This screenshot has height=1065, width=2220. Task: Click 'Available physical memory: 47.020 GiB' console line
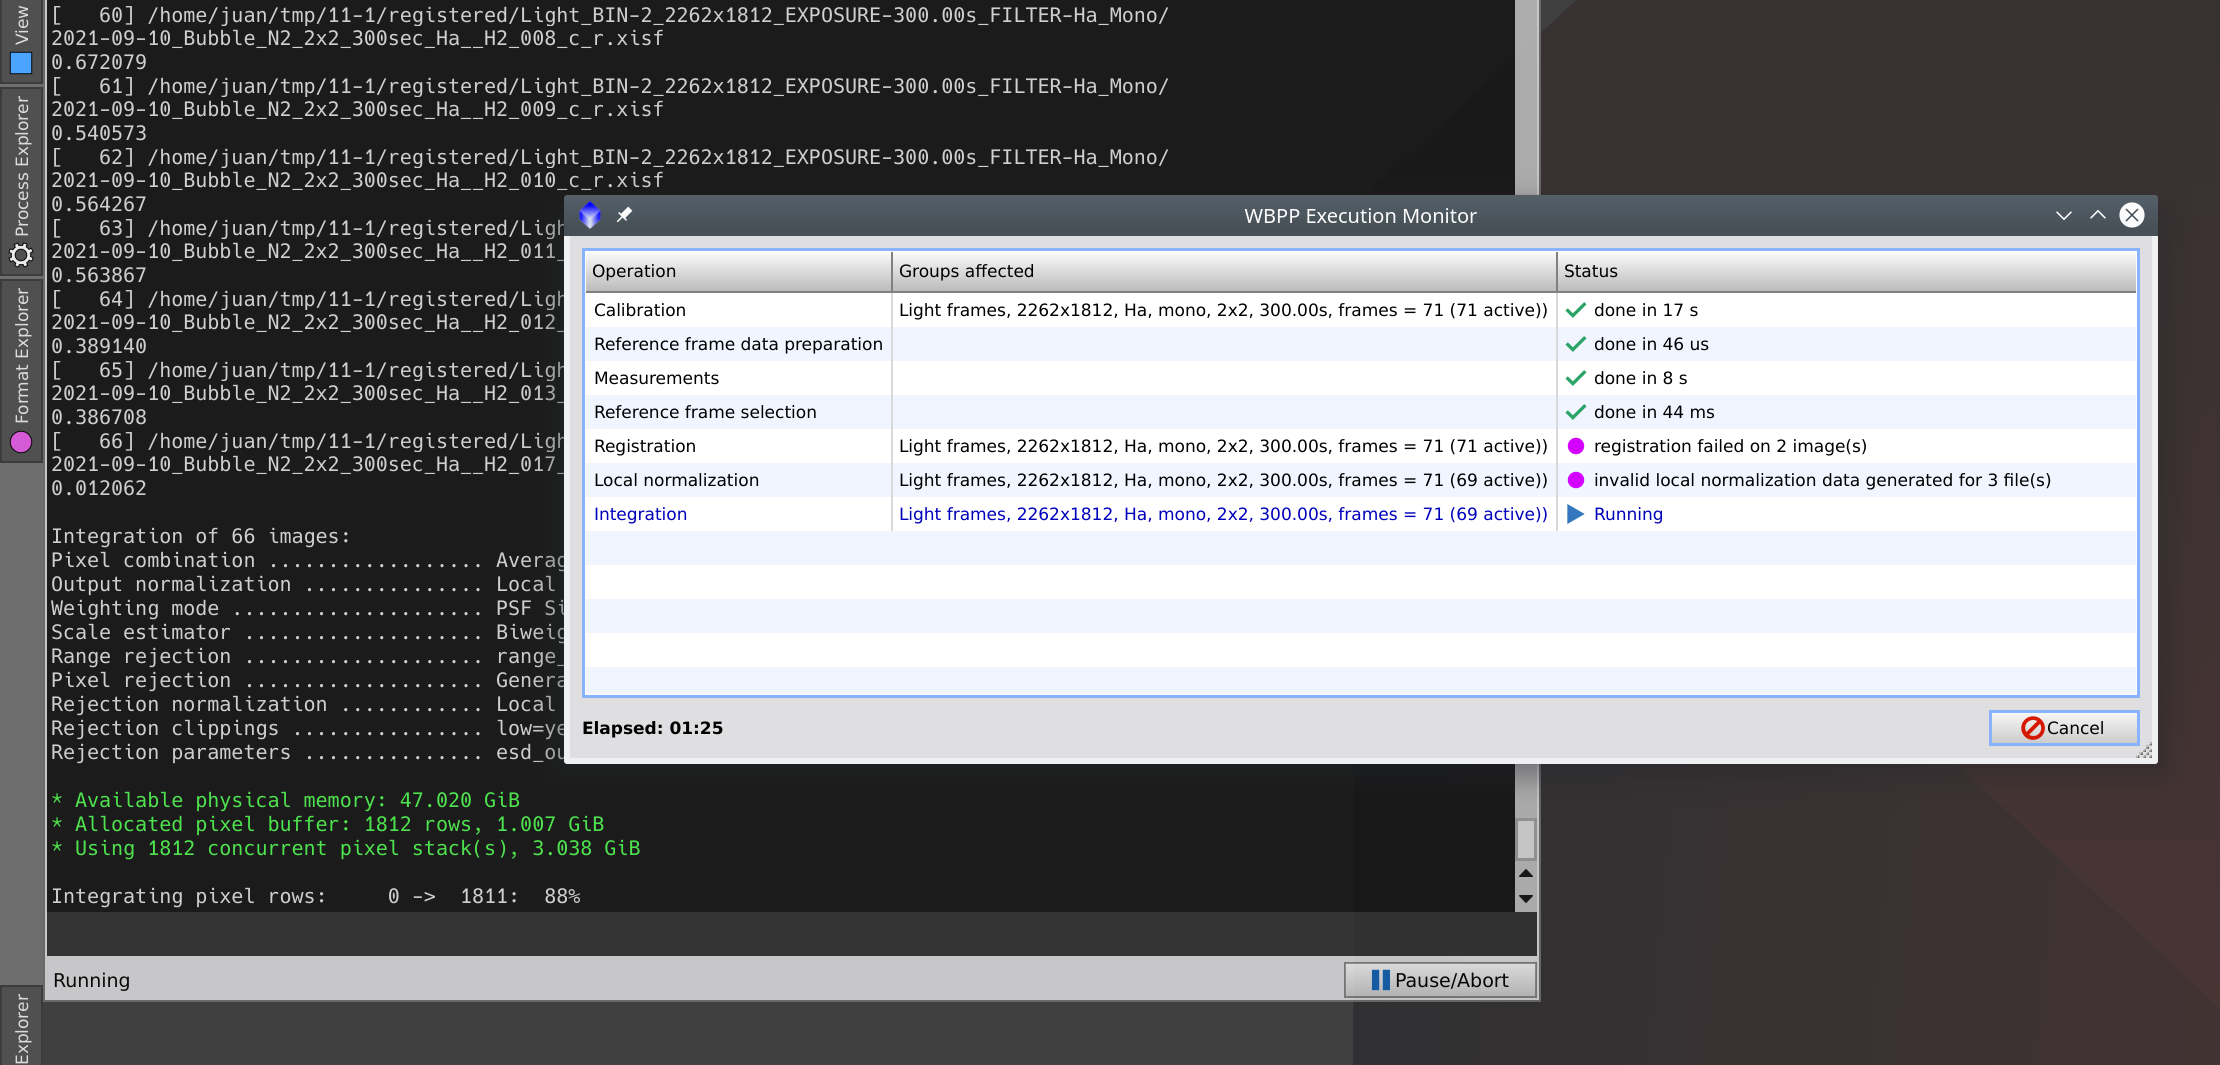[x=286, y=800]
